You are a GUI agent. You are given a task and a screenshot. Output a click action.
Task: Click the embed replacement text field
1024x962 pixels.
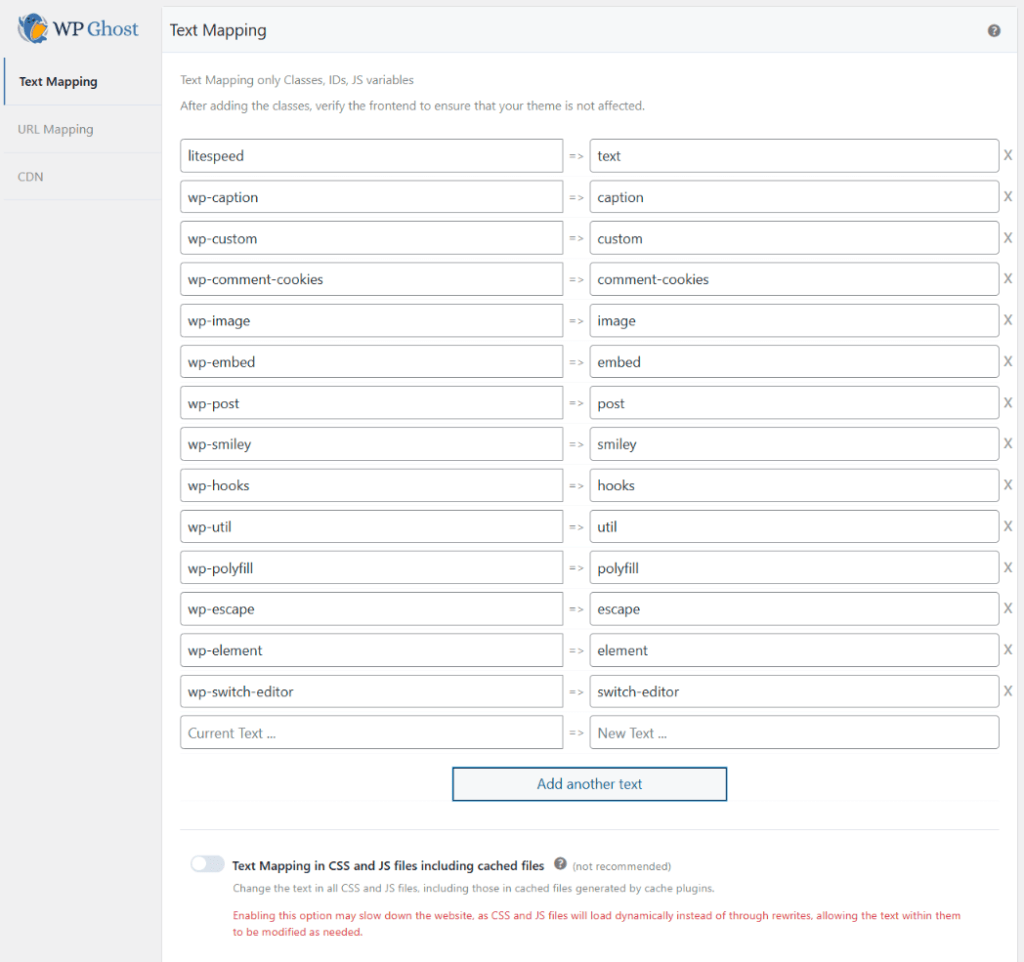(793, 361)
